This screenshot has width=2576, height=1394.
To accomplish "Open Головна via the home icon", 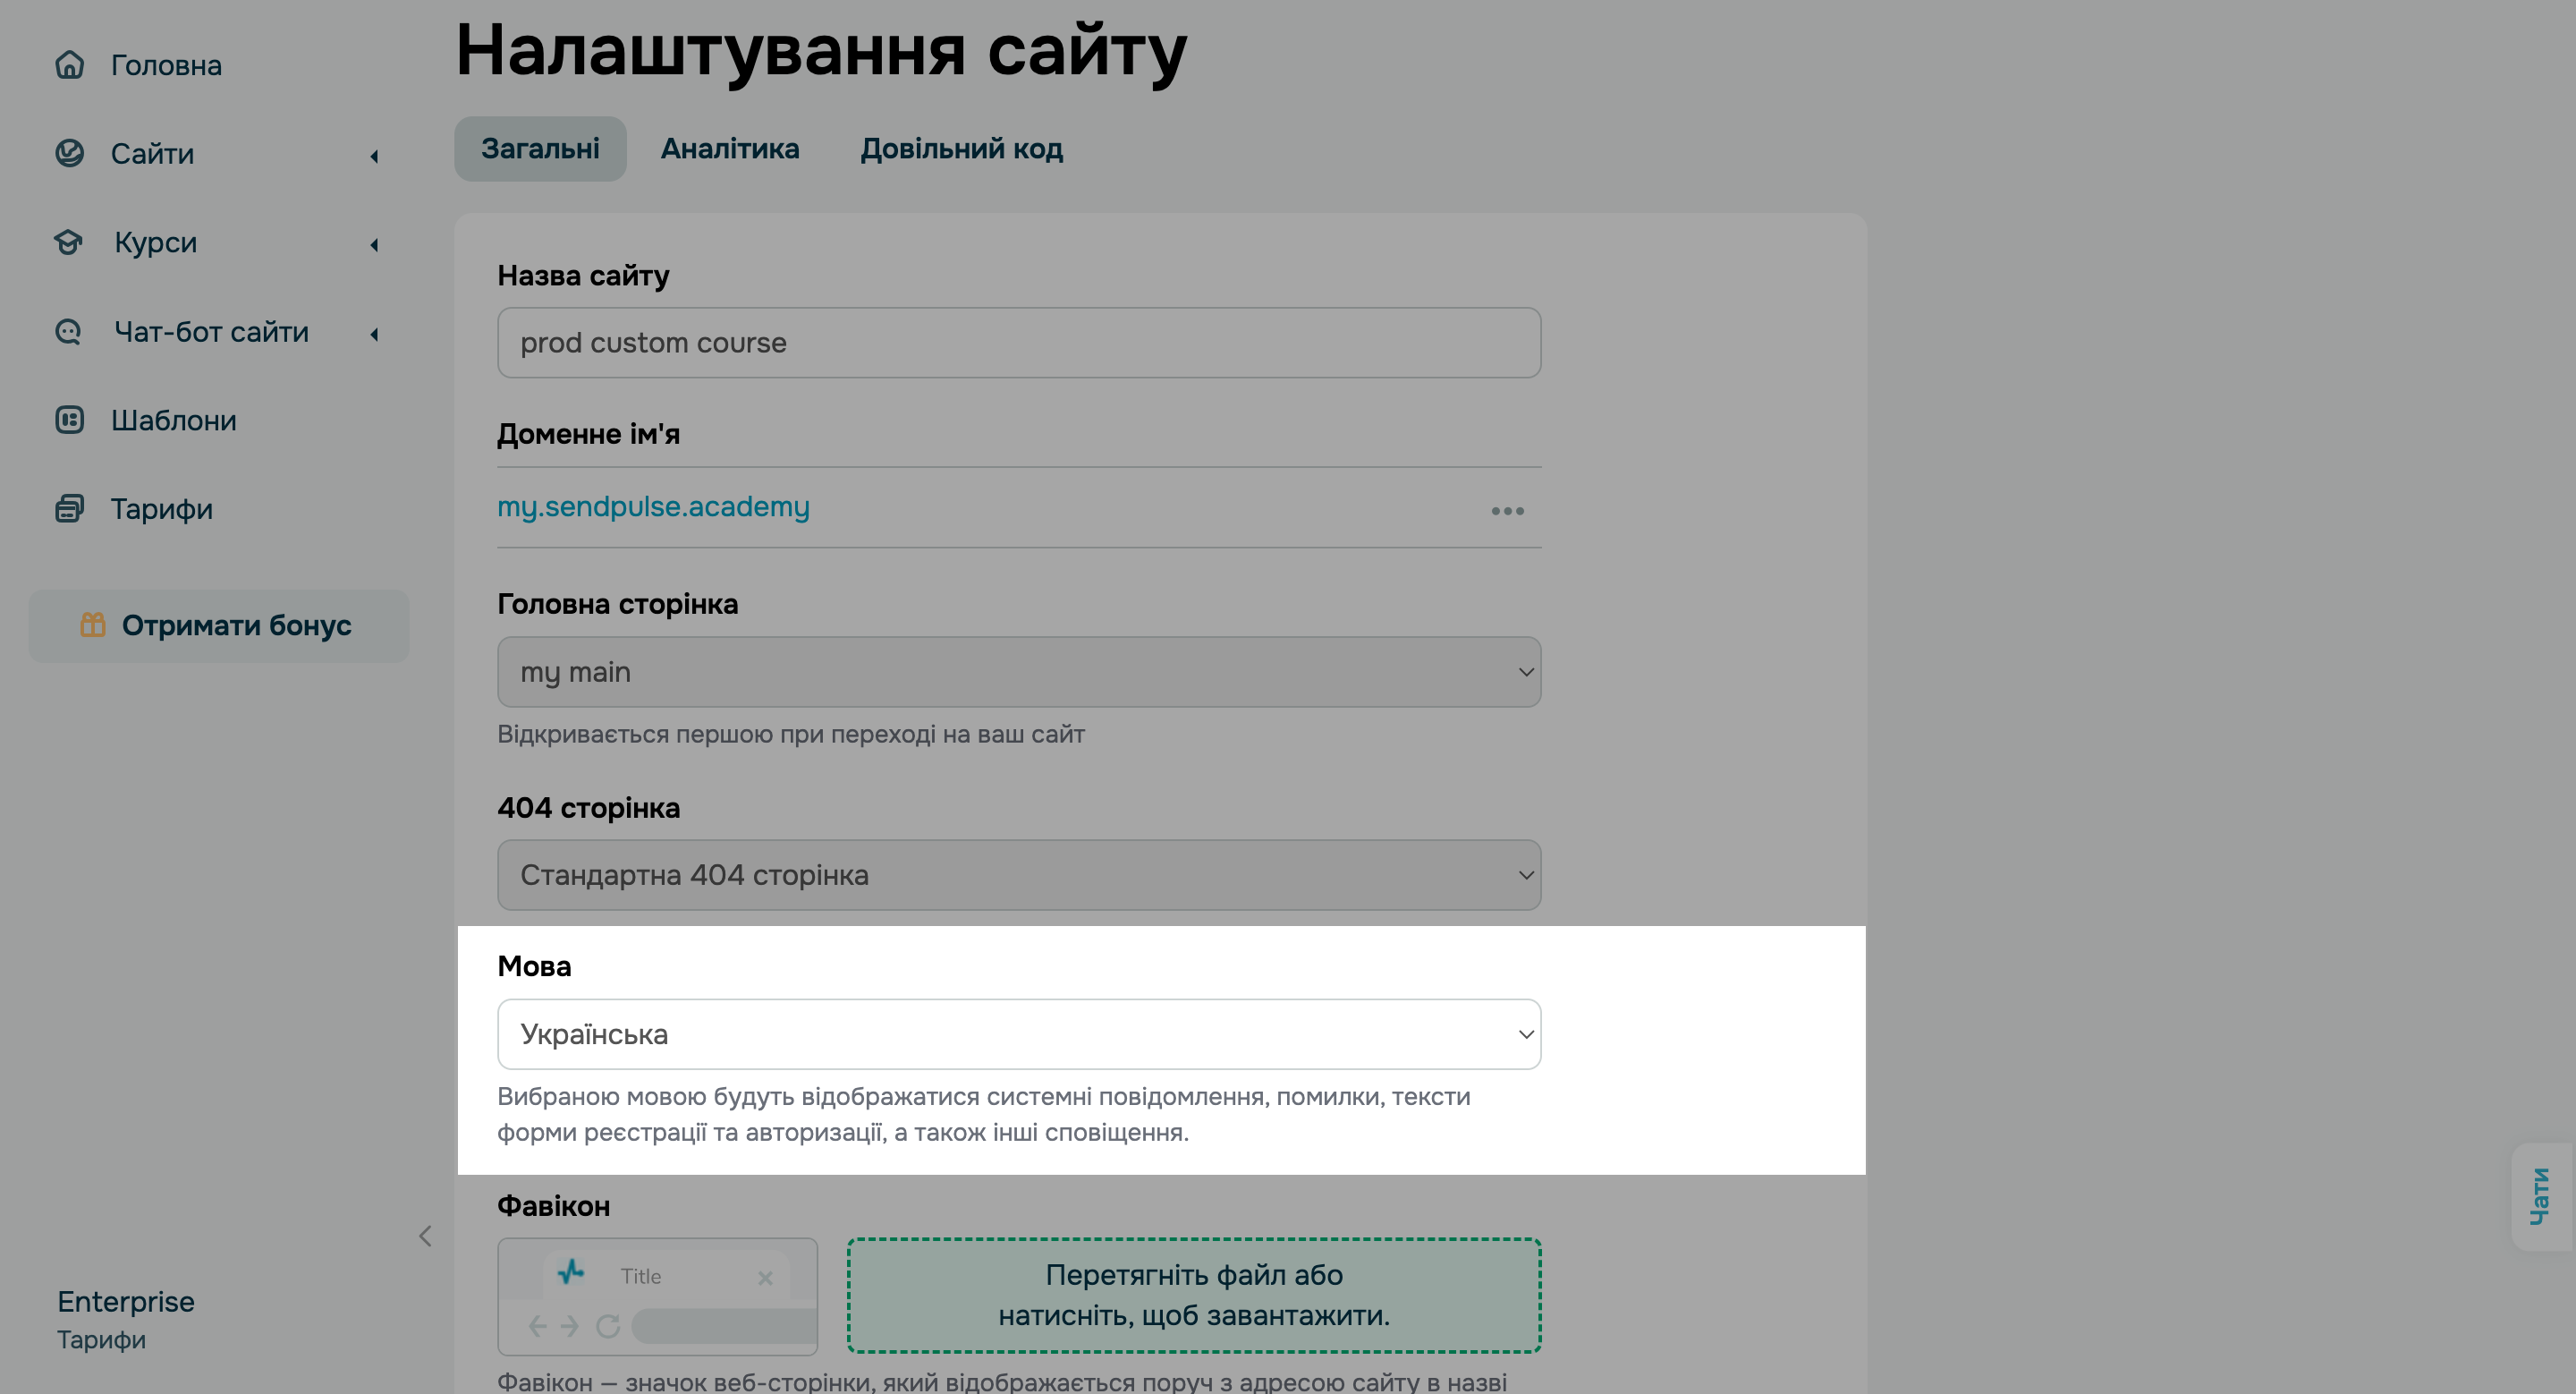I will [69, 64].
